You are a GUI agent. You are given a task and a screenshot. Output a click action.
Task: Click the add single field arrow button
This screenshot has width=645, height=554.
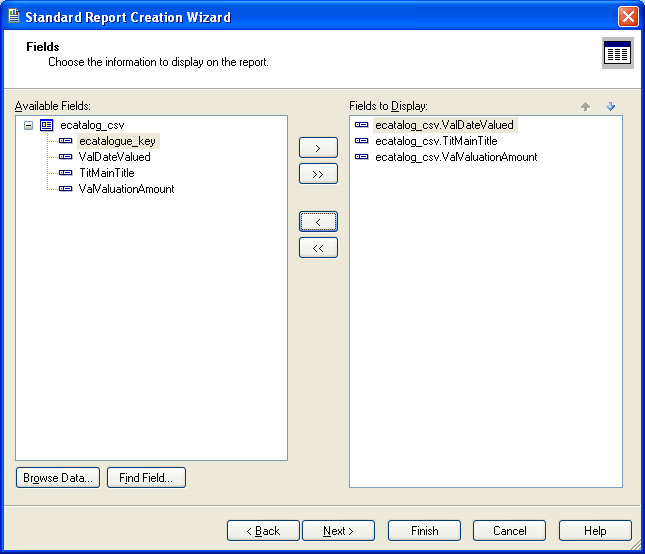tap(318, 148)
